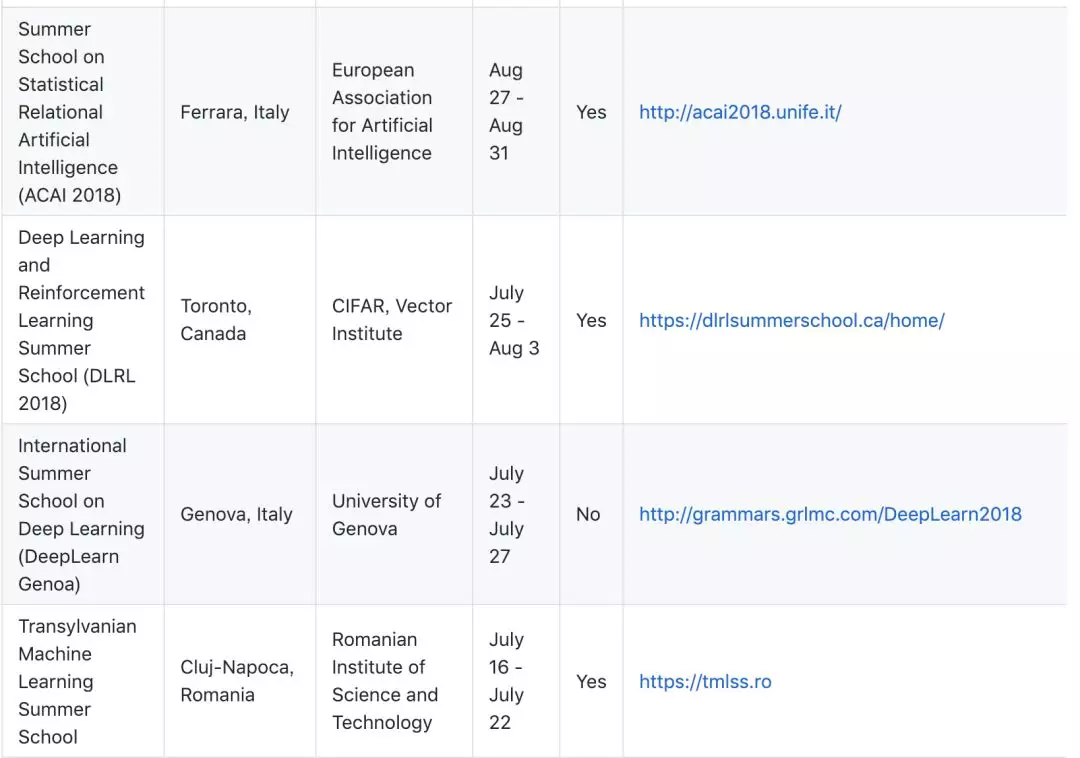
Task: Open the grammars.grlmc.com DeepLearn2018 link
Action: click(830, 514)
